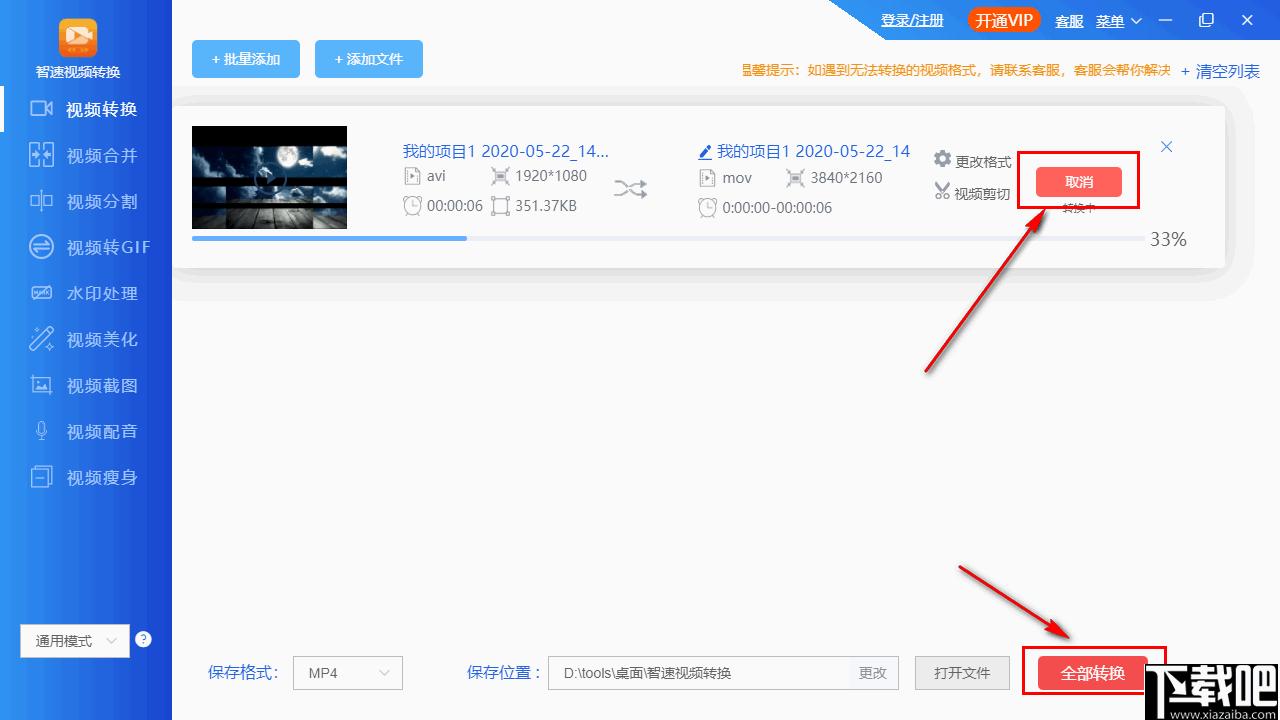
Task: Click the 视频剪切 scissors icon
Action: click(942, 191)
